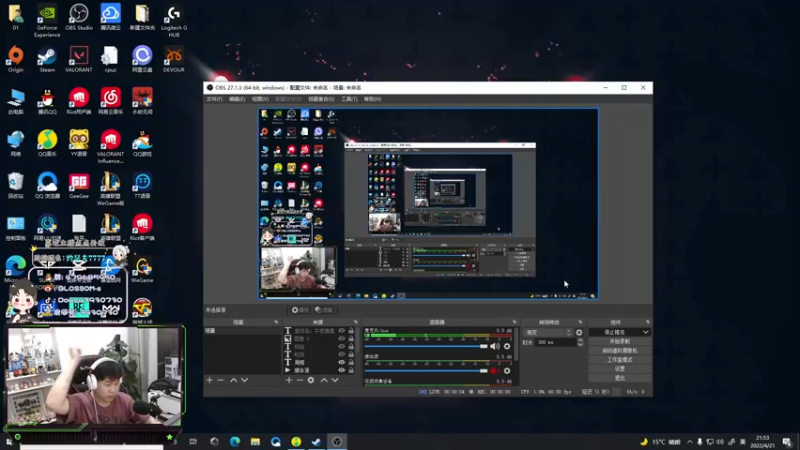Open transition properties gear beside 渐变

pos(579,332)
